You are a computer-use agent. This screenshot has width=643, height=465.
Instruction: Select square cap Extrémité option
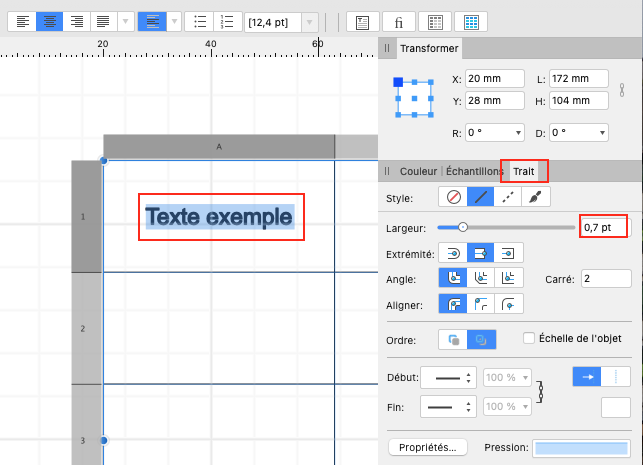click(x=508, y=253)
